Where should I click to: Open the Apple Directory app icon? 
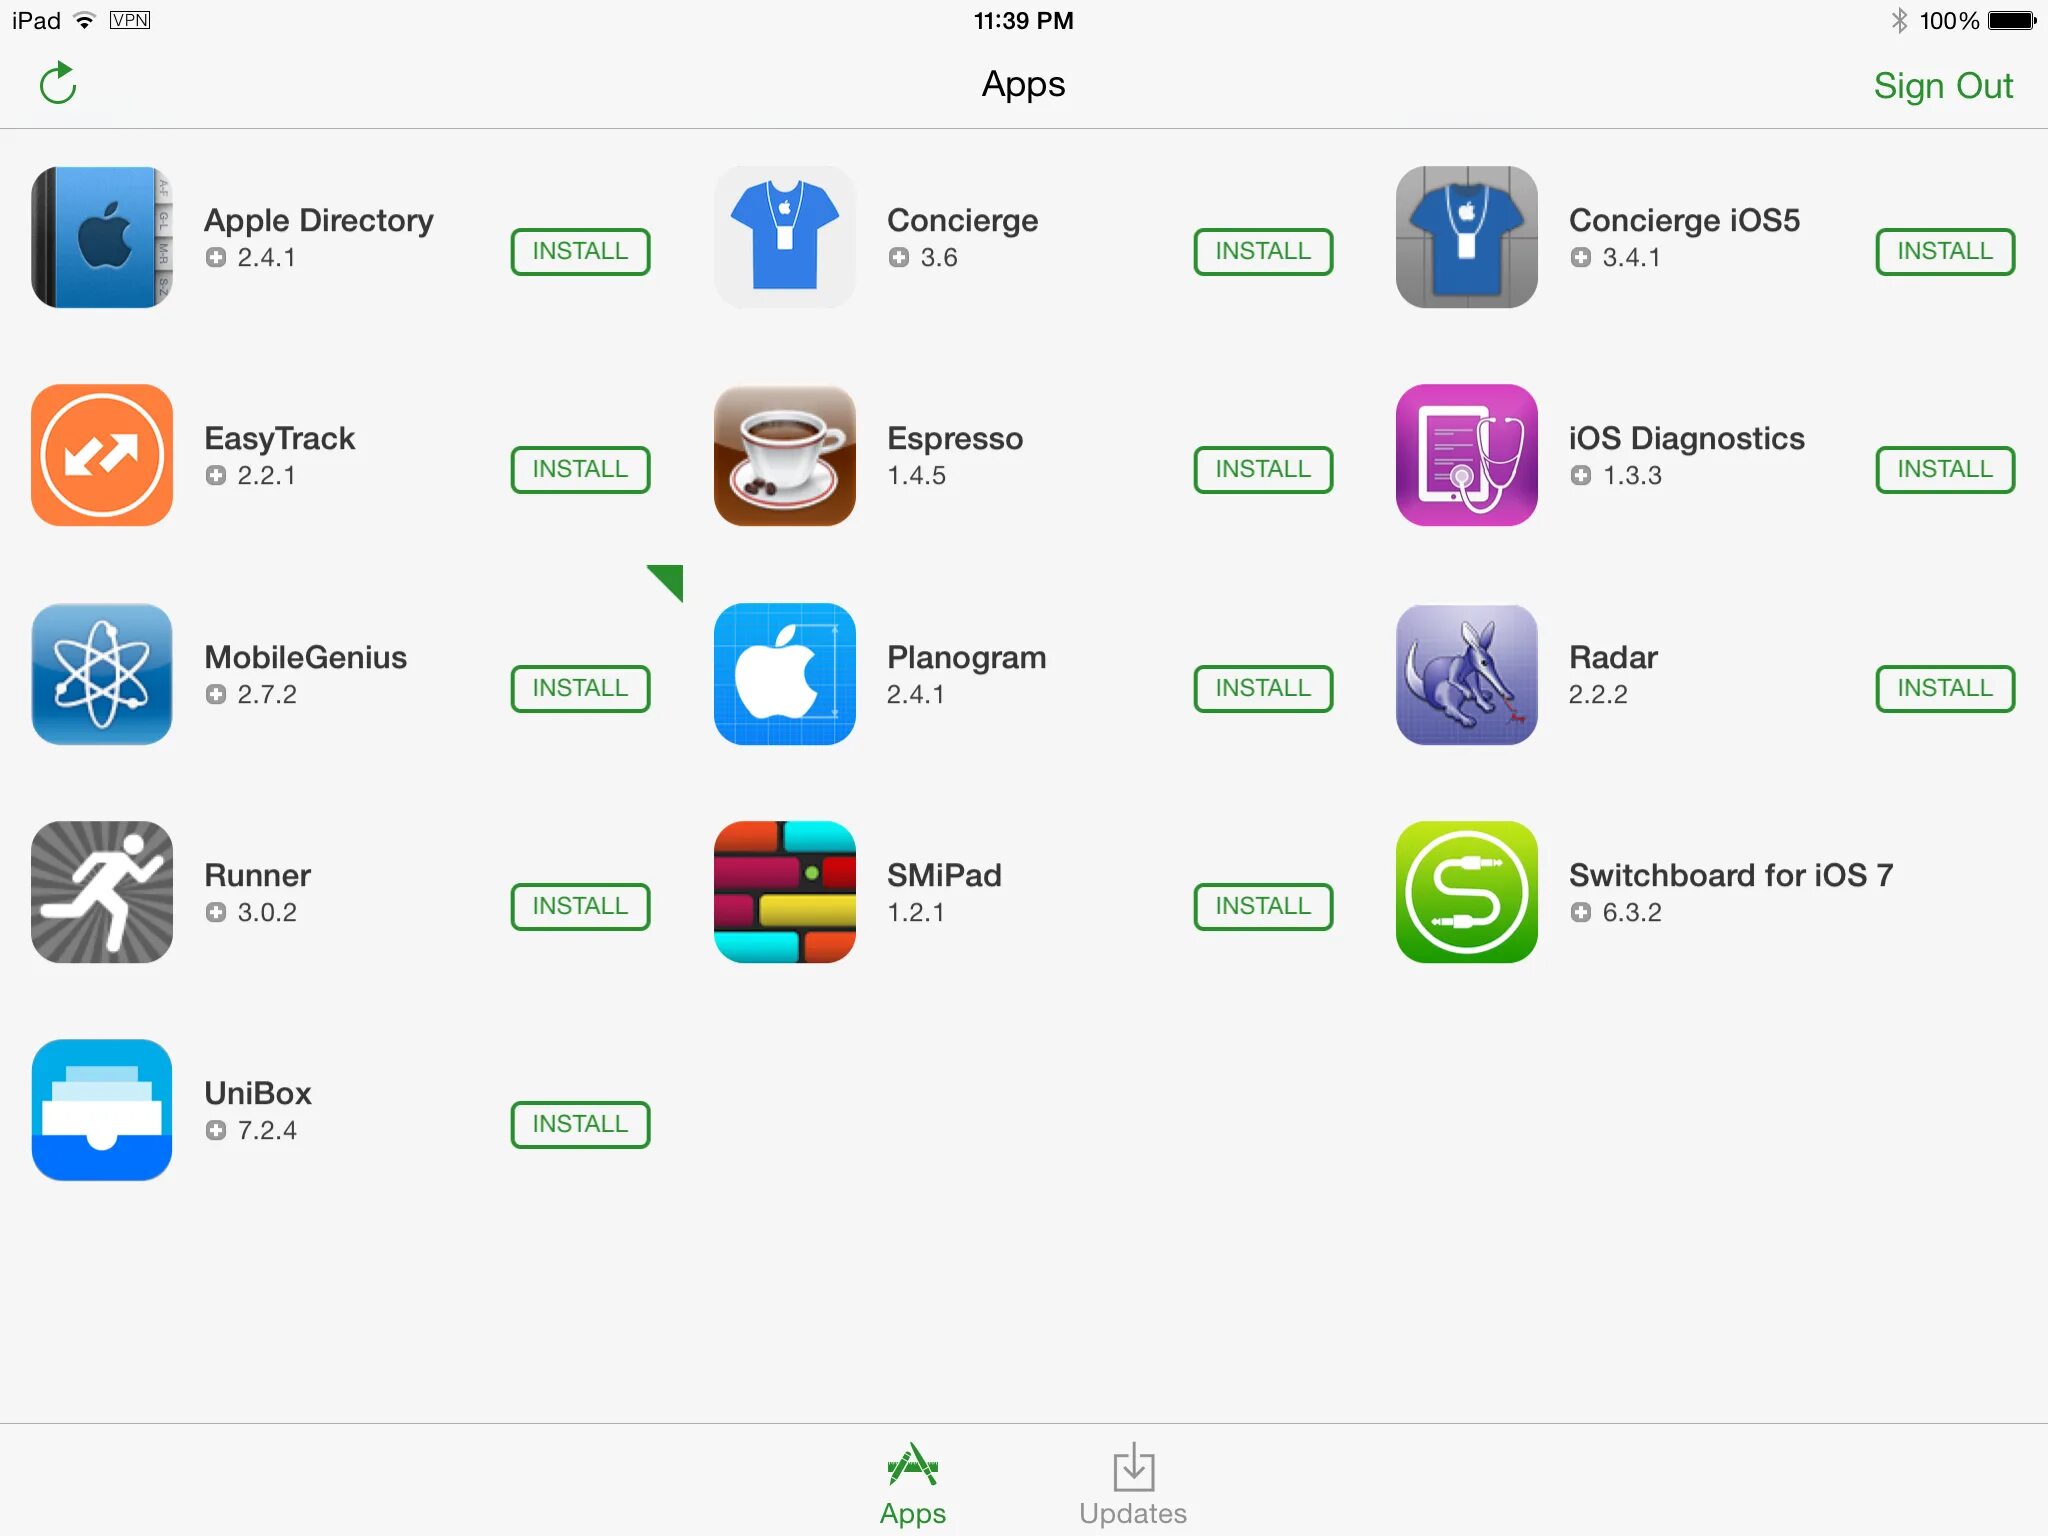point(102,237)
